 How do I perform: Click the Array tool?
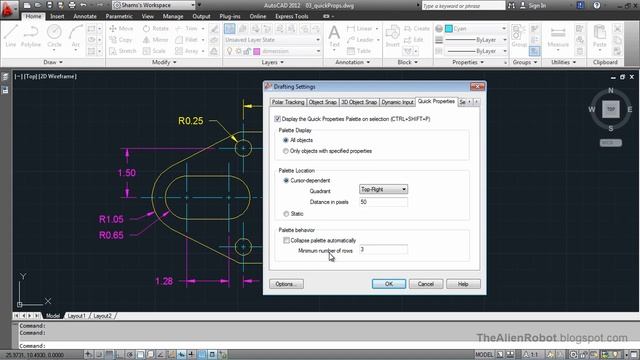[187, 51]
